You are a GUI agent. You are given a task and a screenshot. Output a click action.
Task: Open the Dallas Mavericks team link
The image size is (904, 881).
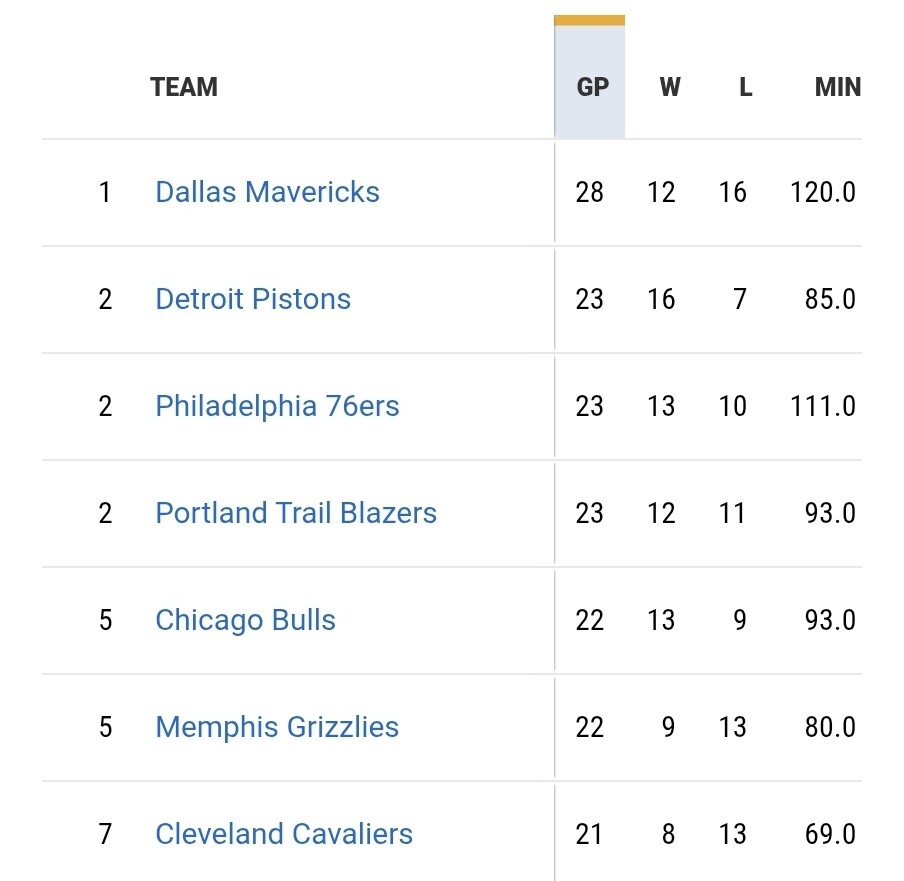[267, 192]
